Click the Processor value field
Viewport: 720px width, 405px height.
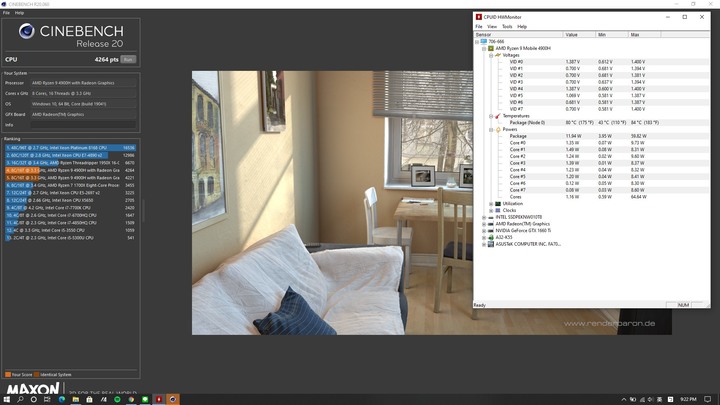pyautogui.click(x=83, y=83)
